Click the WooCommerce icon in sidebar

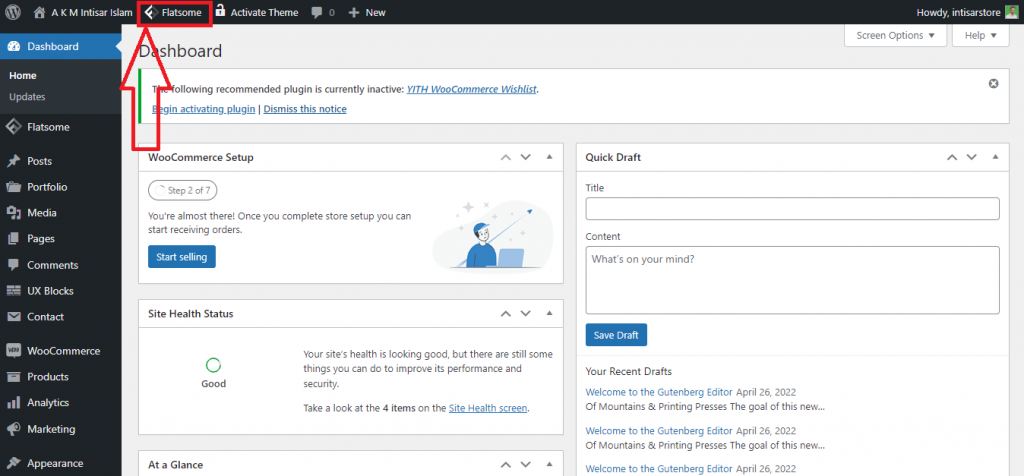(14, 351)
